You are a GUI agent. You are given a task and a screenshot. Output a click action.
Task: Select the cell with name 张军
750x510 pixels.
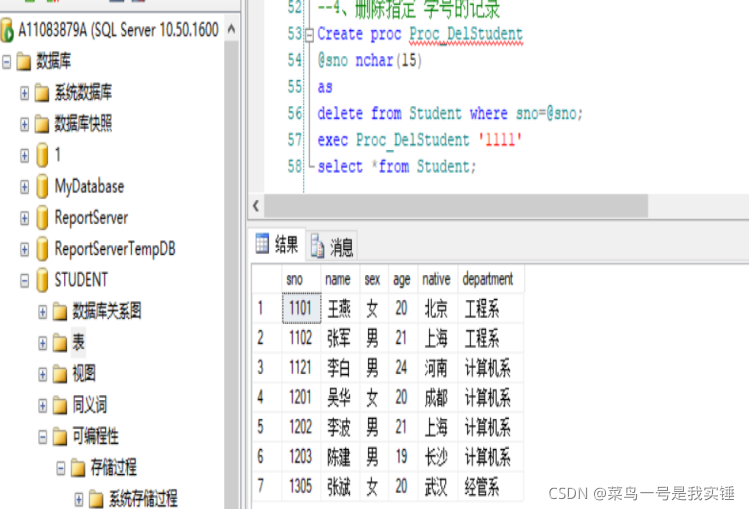tap(341, 338)
